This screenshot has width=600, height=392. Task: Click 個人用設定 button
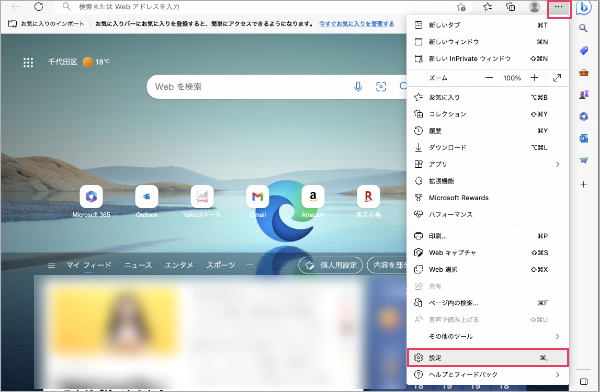pyautogui.click(x=331, y=265)
